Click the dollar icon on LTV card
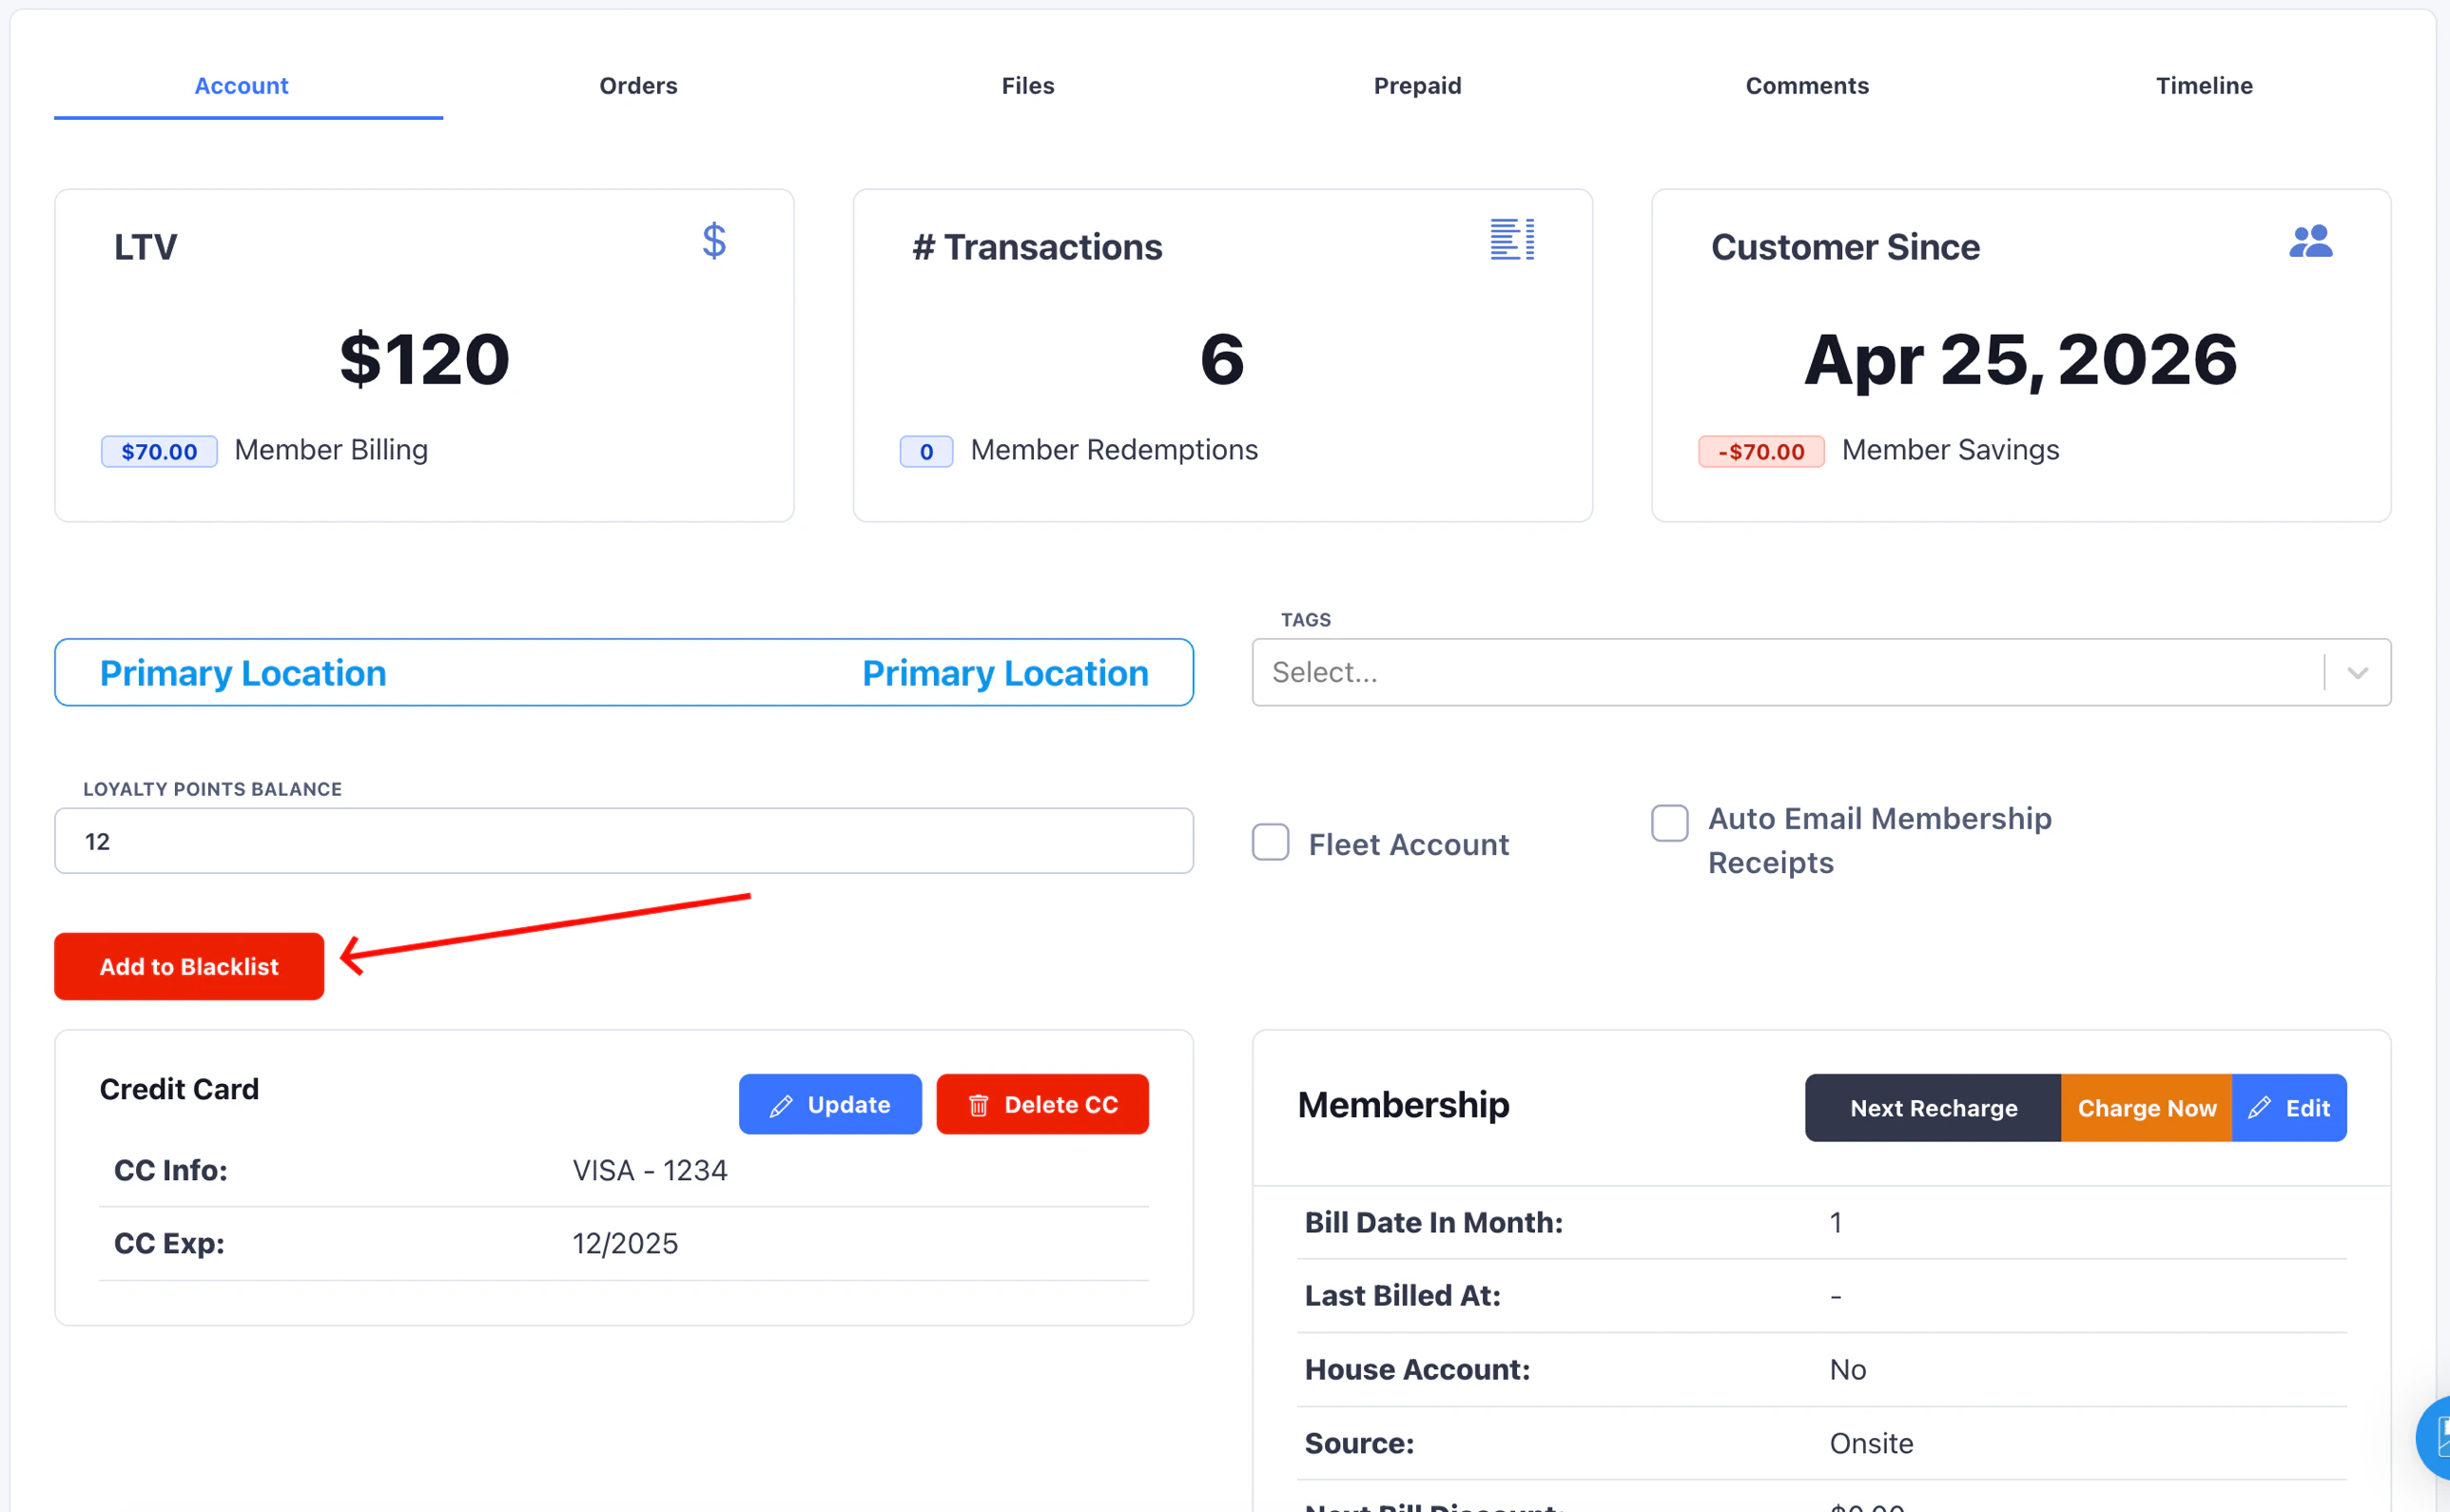This screenshot has height=1512, width=2450. (x=714, y=240)
